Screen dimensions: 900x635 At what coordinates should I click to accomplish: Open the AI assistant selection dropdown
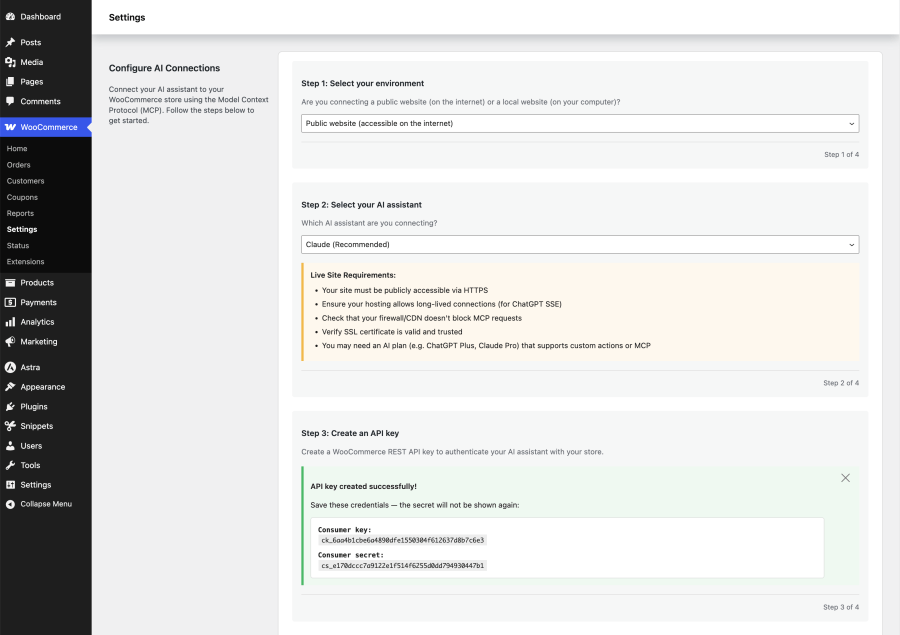[x=580, y=245]
